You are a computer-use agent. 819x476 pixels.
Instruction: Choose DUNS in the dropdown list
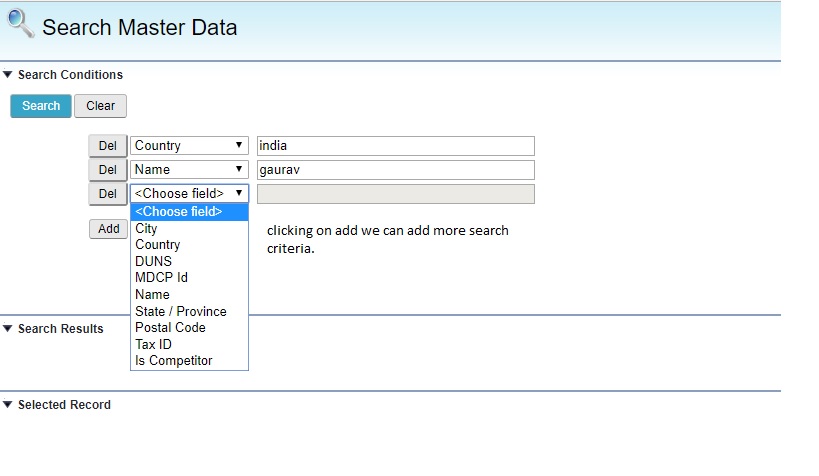pos(153,261)
